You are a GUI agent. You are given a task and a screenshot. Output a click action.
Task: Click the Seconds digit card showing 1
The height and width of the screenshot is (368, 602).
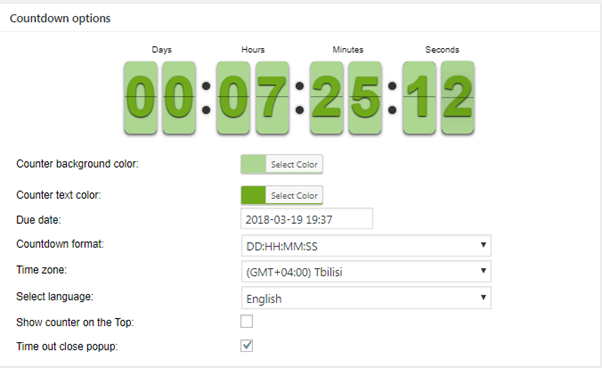419,98
